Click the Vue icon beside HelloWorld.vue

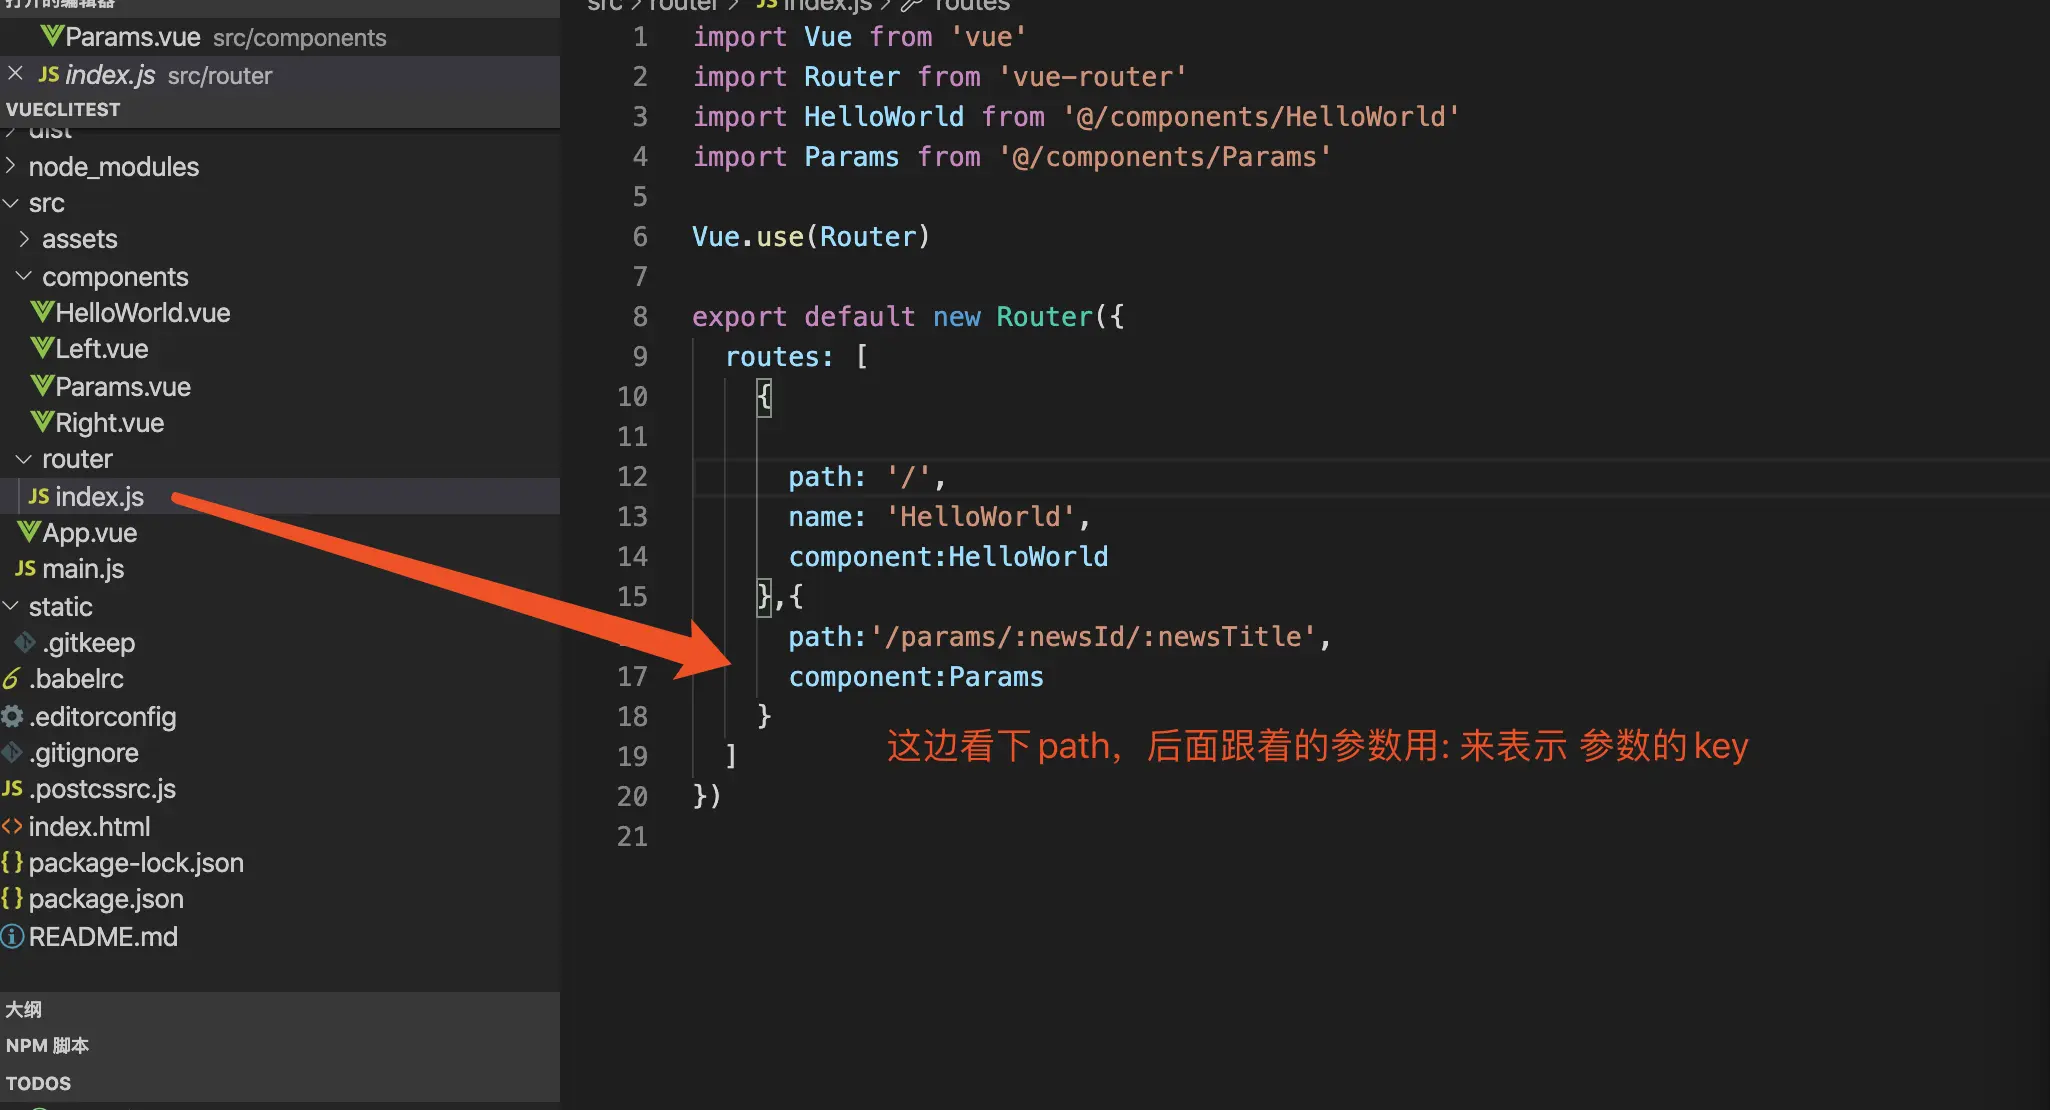[x=42, y=312]
